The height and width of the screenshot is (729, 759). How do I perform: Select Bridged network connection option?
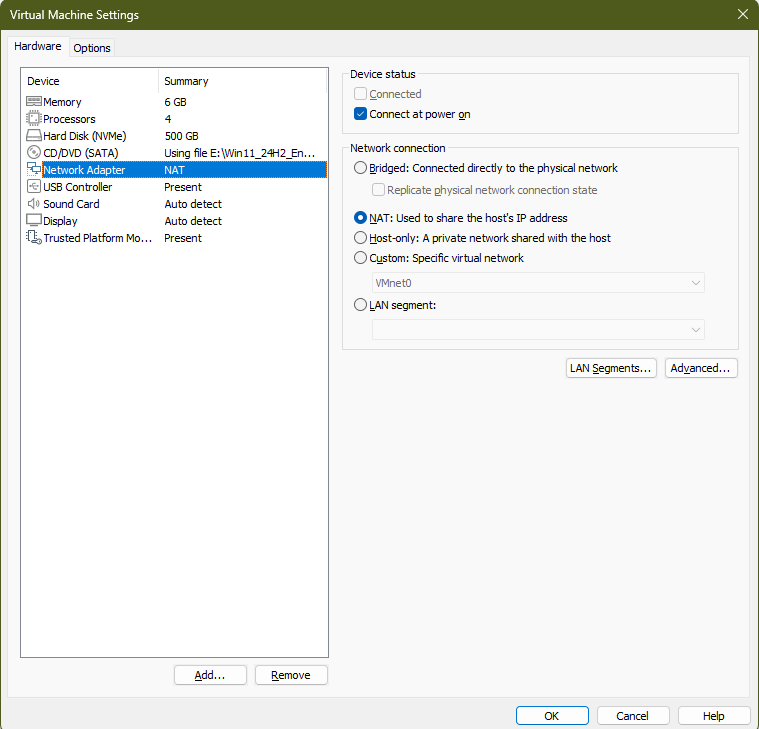361,168
